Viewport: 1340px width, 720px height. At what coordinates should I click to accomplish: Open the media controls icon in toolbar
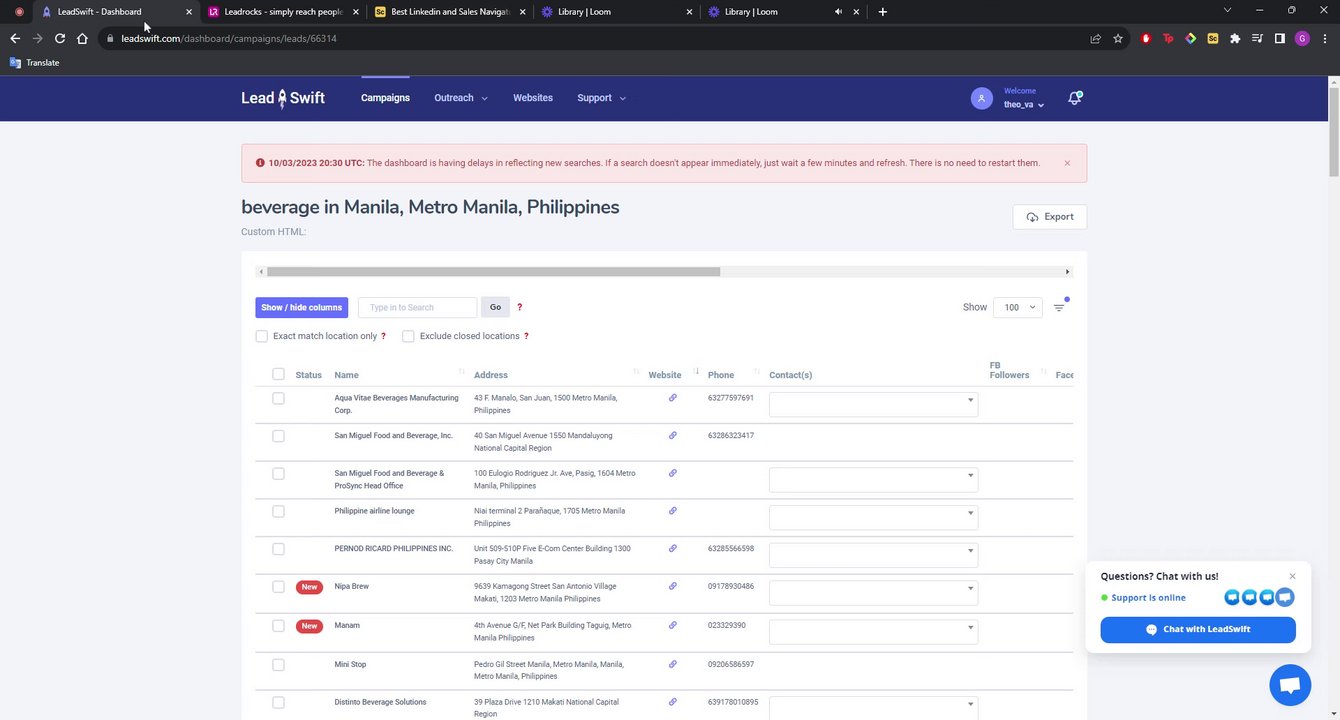point(1257,38)
